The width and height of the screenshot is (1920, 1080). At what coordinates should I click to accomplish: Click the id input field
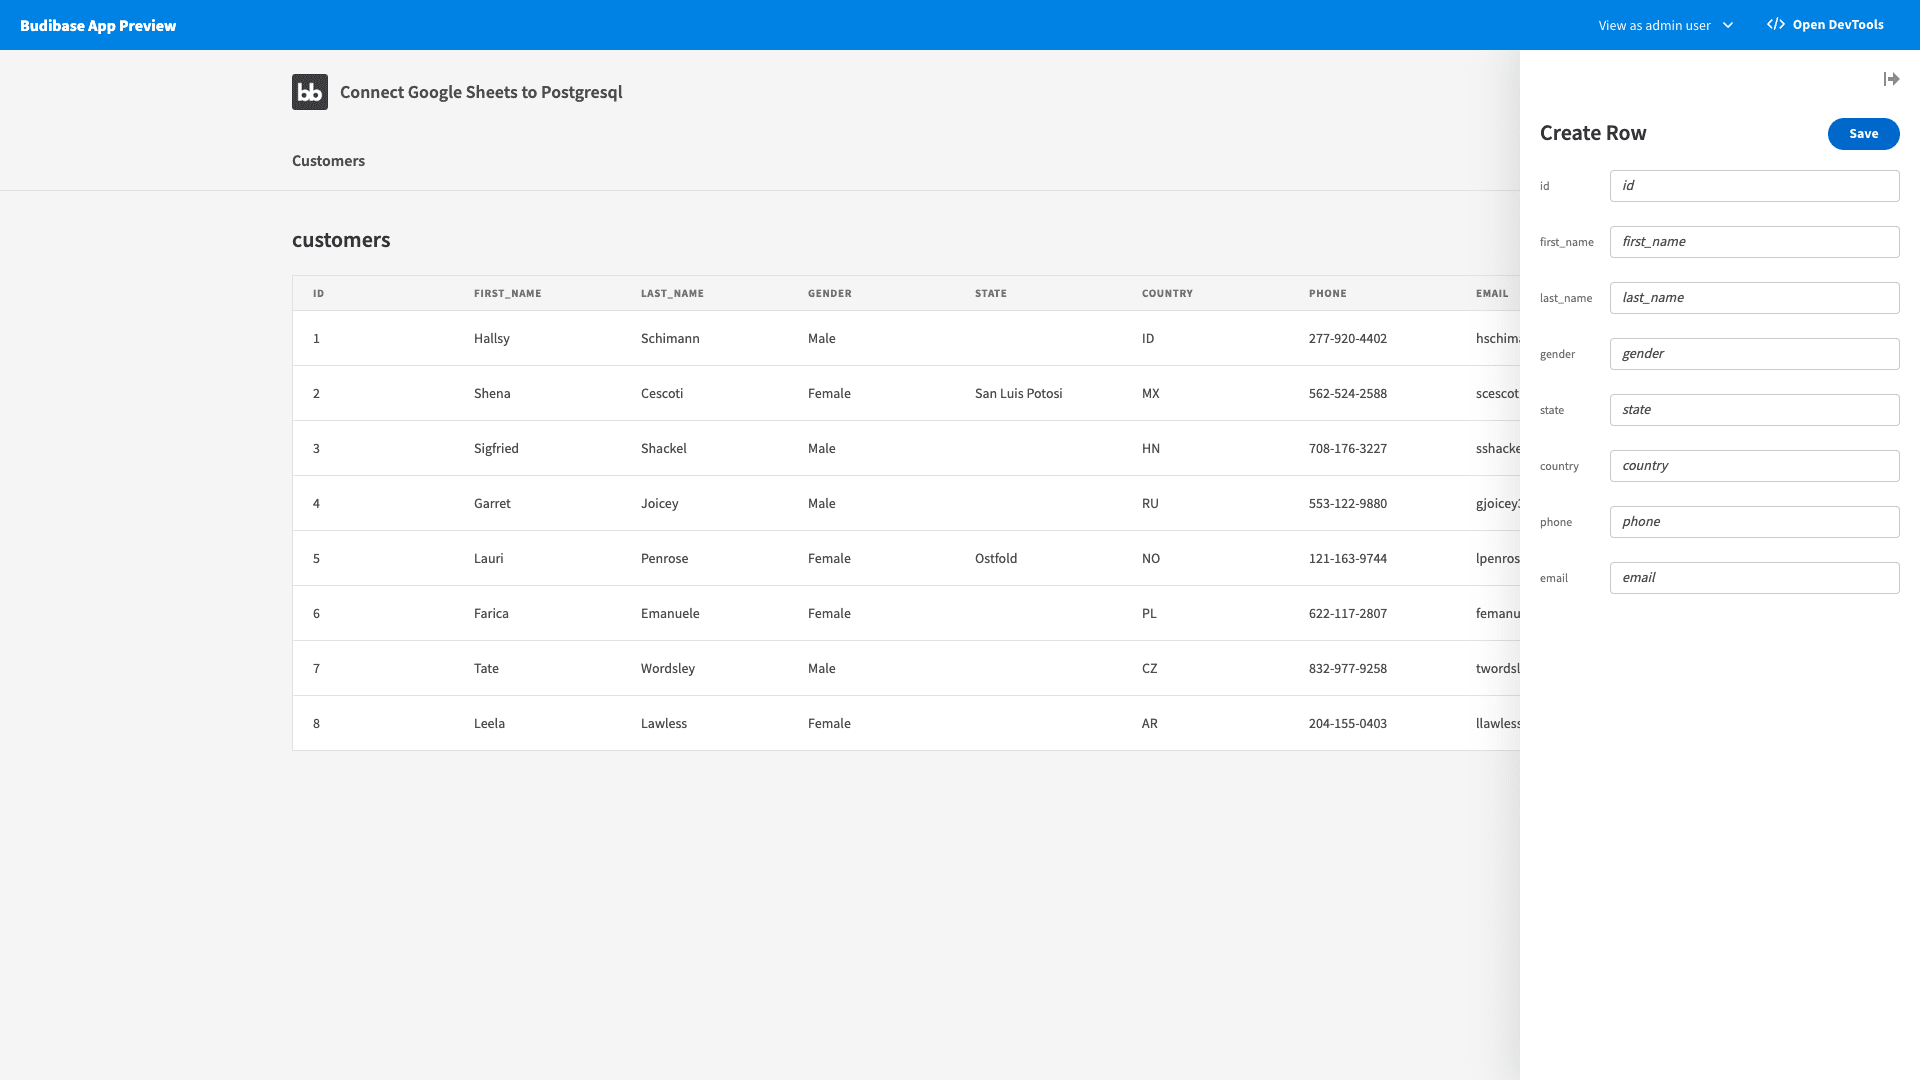(1754, 186)
